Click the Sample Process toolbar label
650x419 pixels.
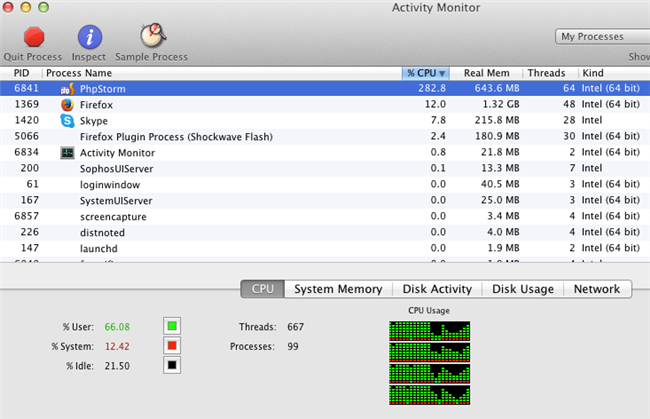click(x=151, y=57)
